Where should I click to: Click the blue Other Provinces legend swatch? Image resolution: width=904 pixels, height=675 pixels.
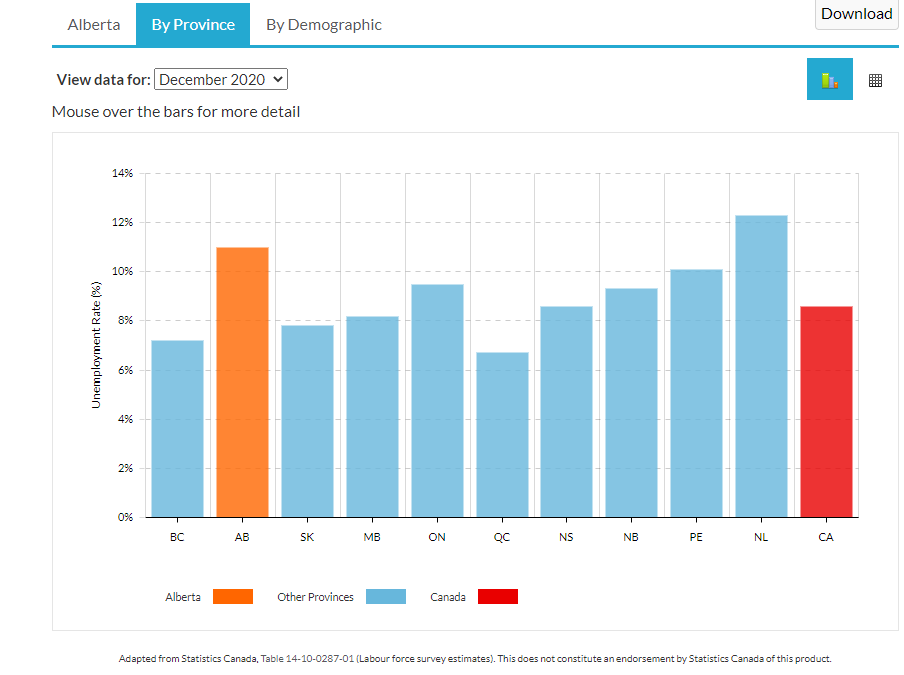386,597
